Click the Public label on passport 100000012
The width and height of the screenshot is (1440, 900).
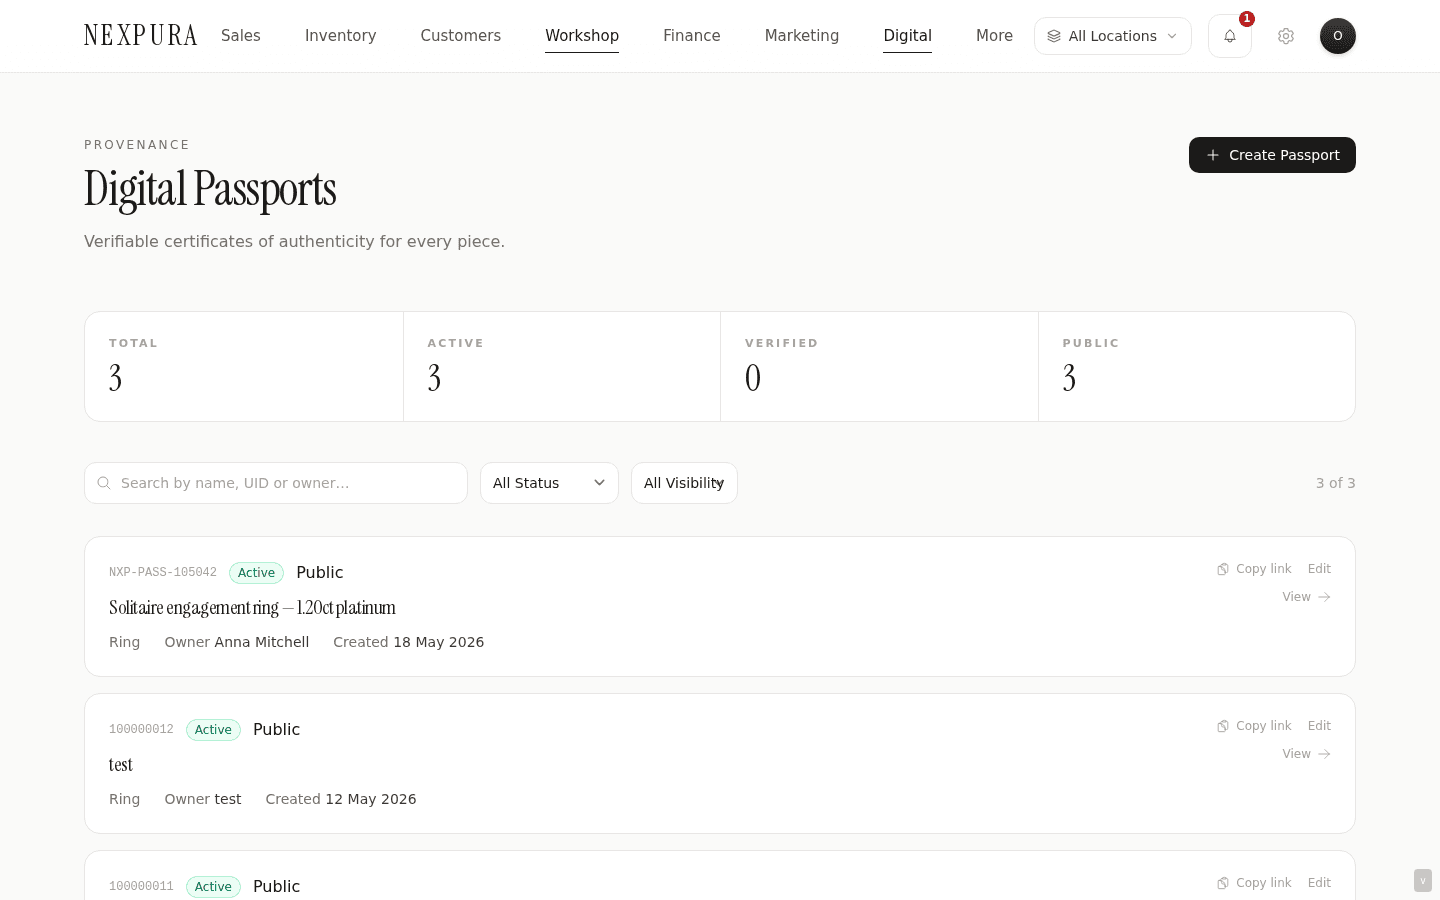pyautogui.click(x=277, y=730)
